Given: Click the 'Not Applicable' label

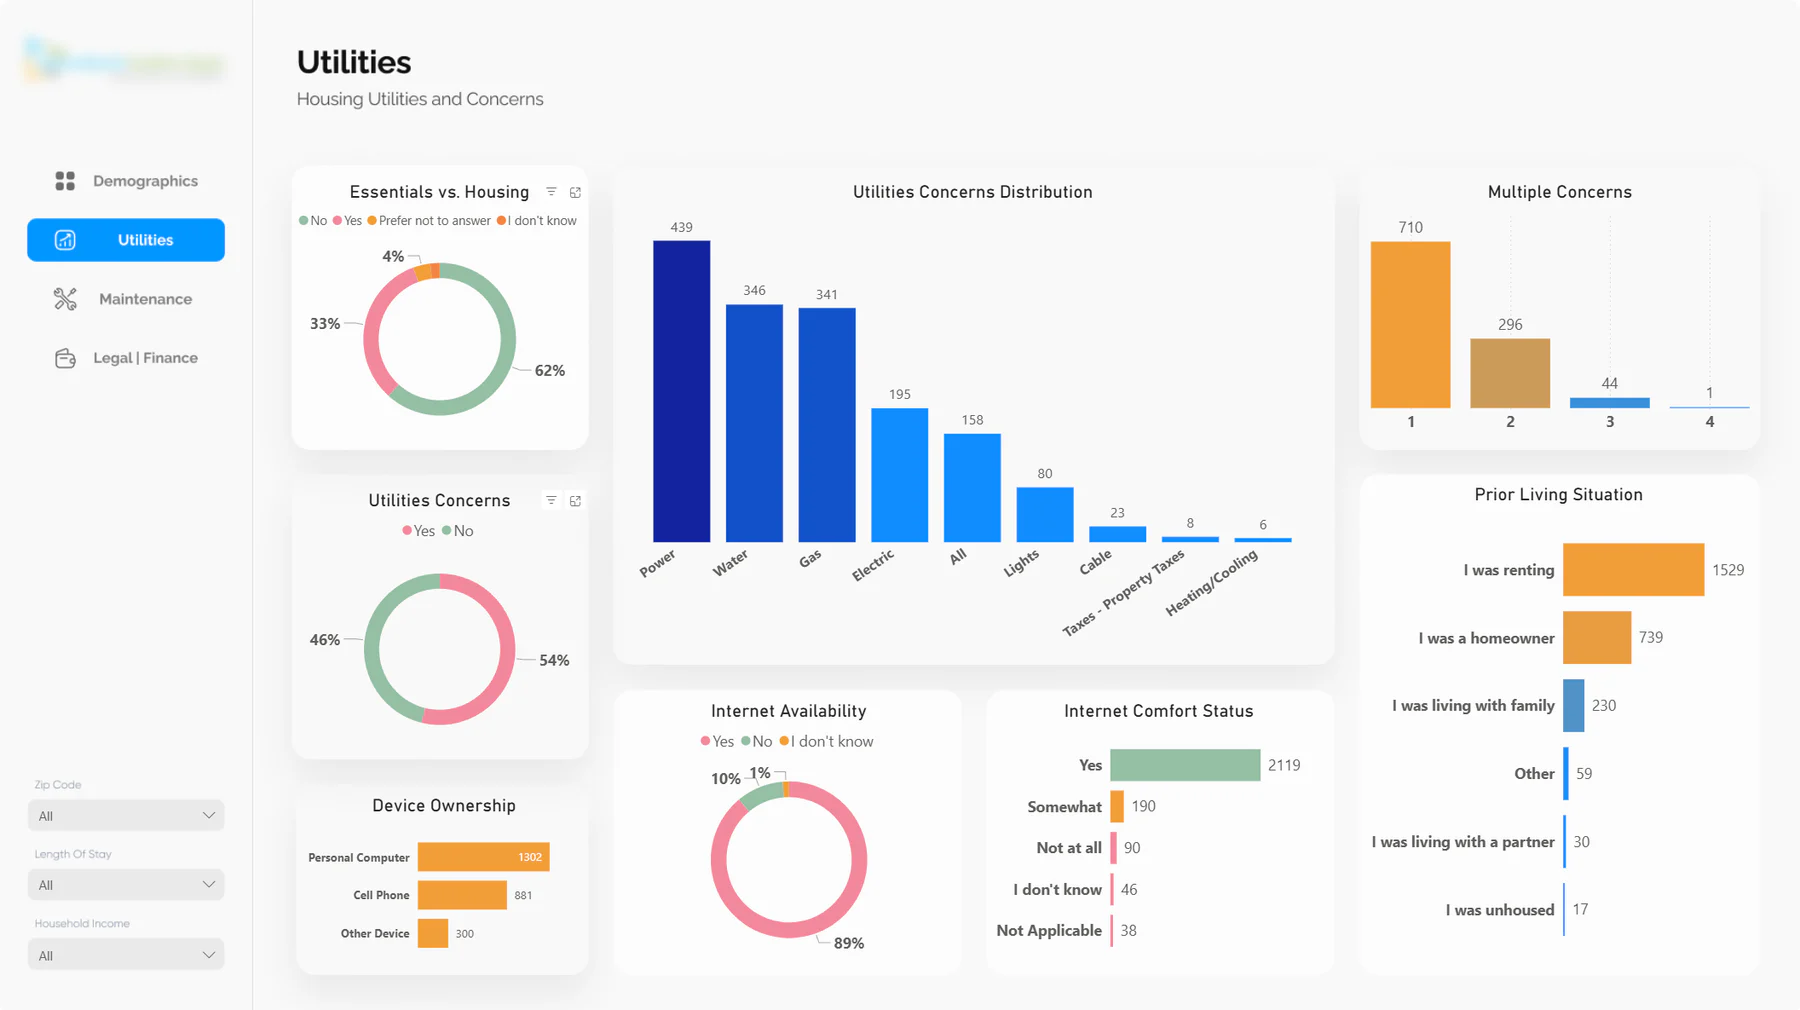Looking at the screenshot, I should click(x=1049, y=930).
